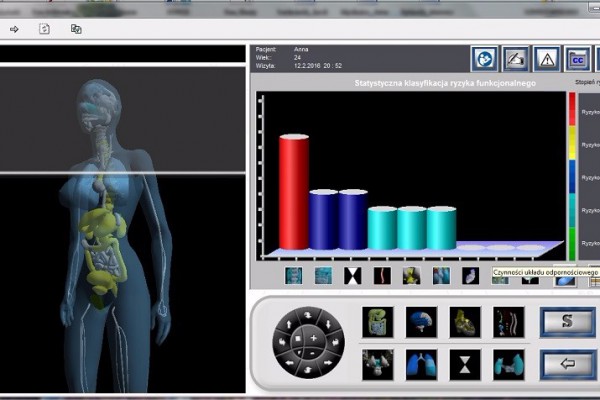The height and width of the screenshot is (400, 600).
Task: Click the CC icon button above the chart
Action: pos(576,59)
